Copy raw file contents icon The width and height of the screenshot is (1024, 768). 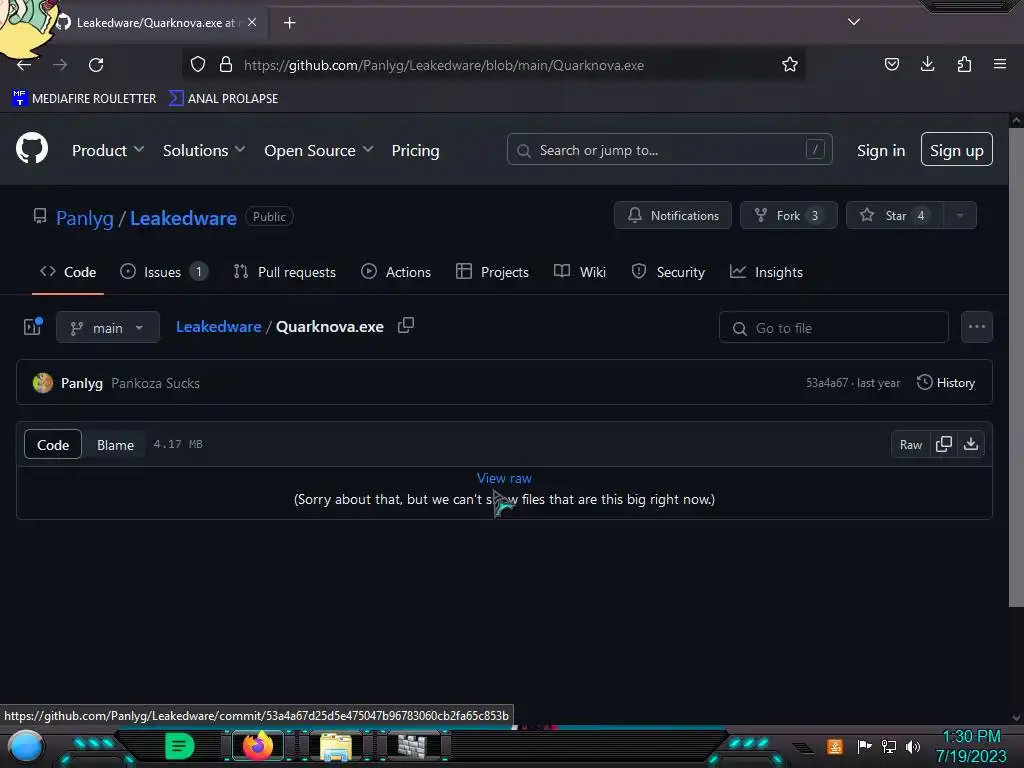pyautogui.click(x=944, y=445)
